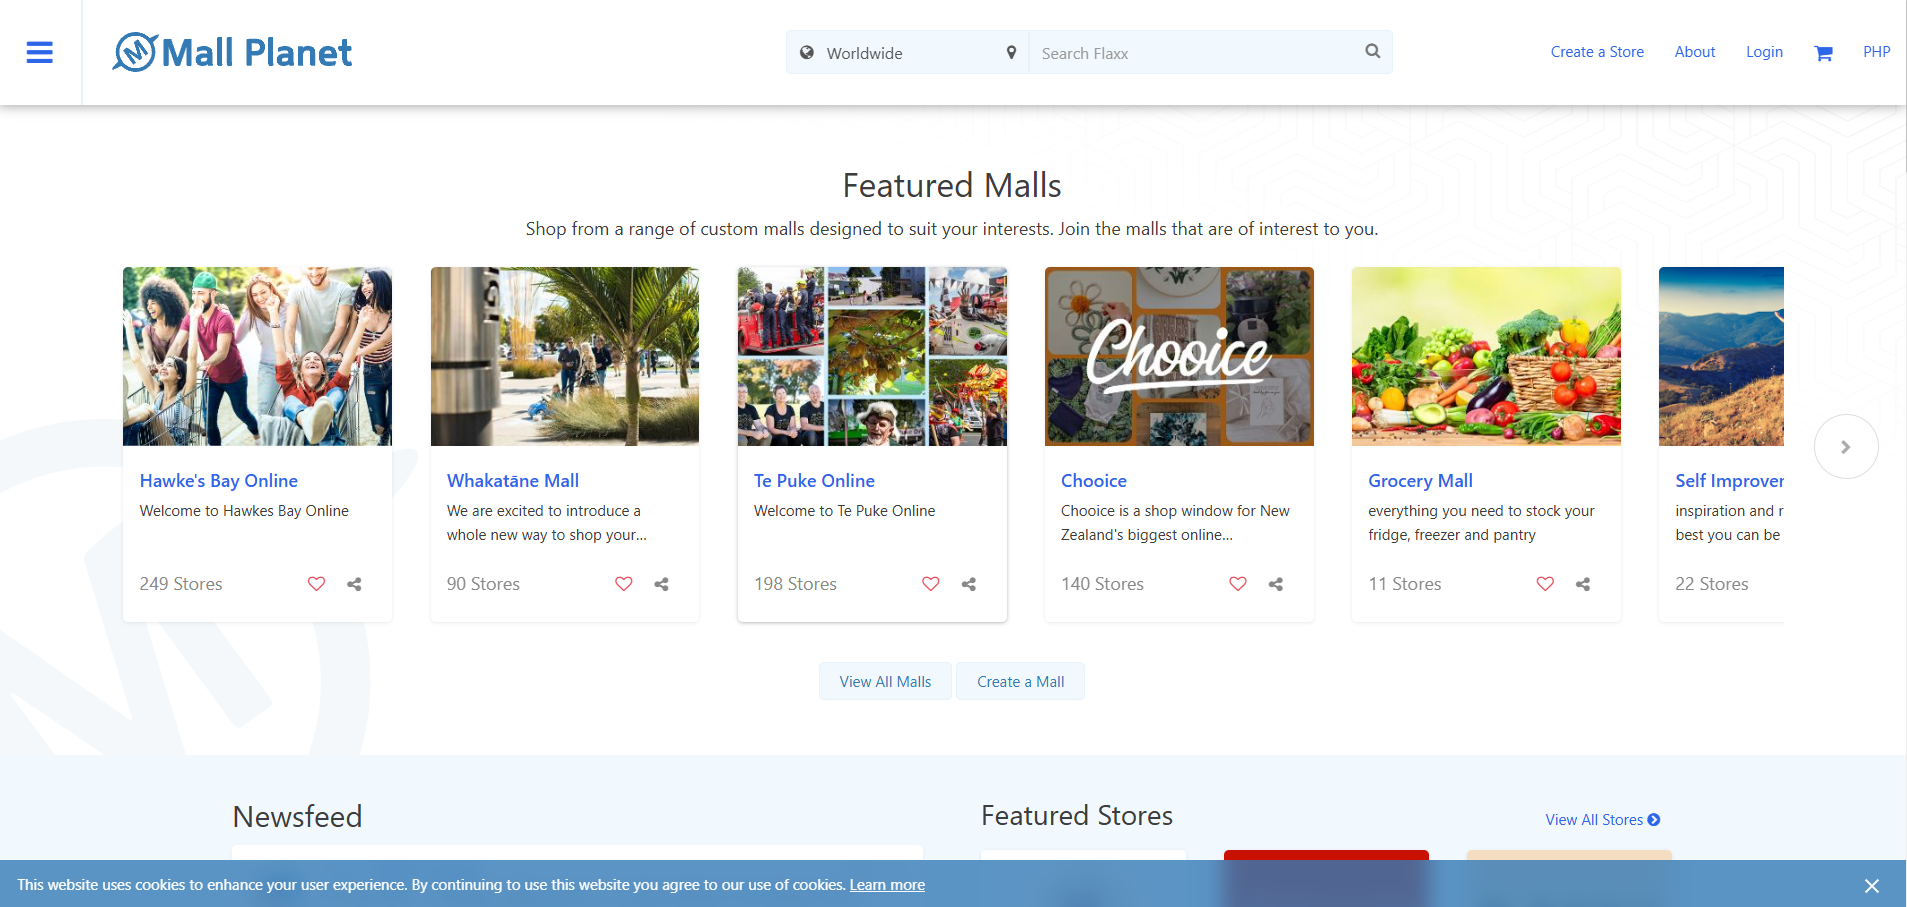
Task: Click Create a Mall button
Action: [x=1020, y=681]
